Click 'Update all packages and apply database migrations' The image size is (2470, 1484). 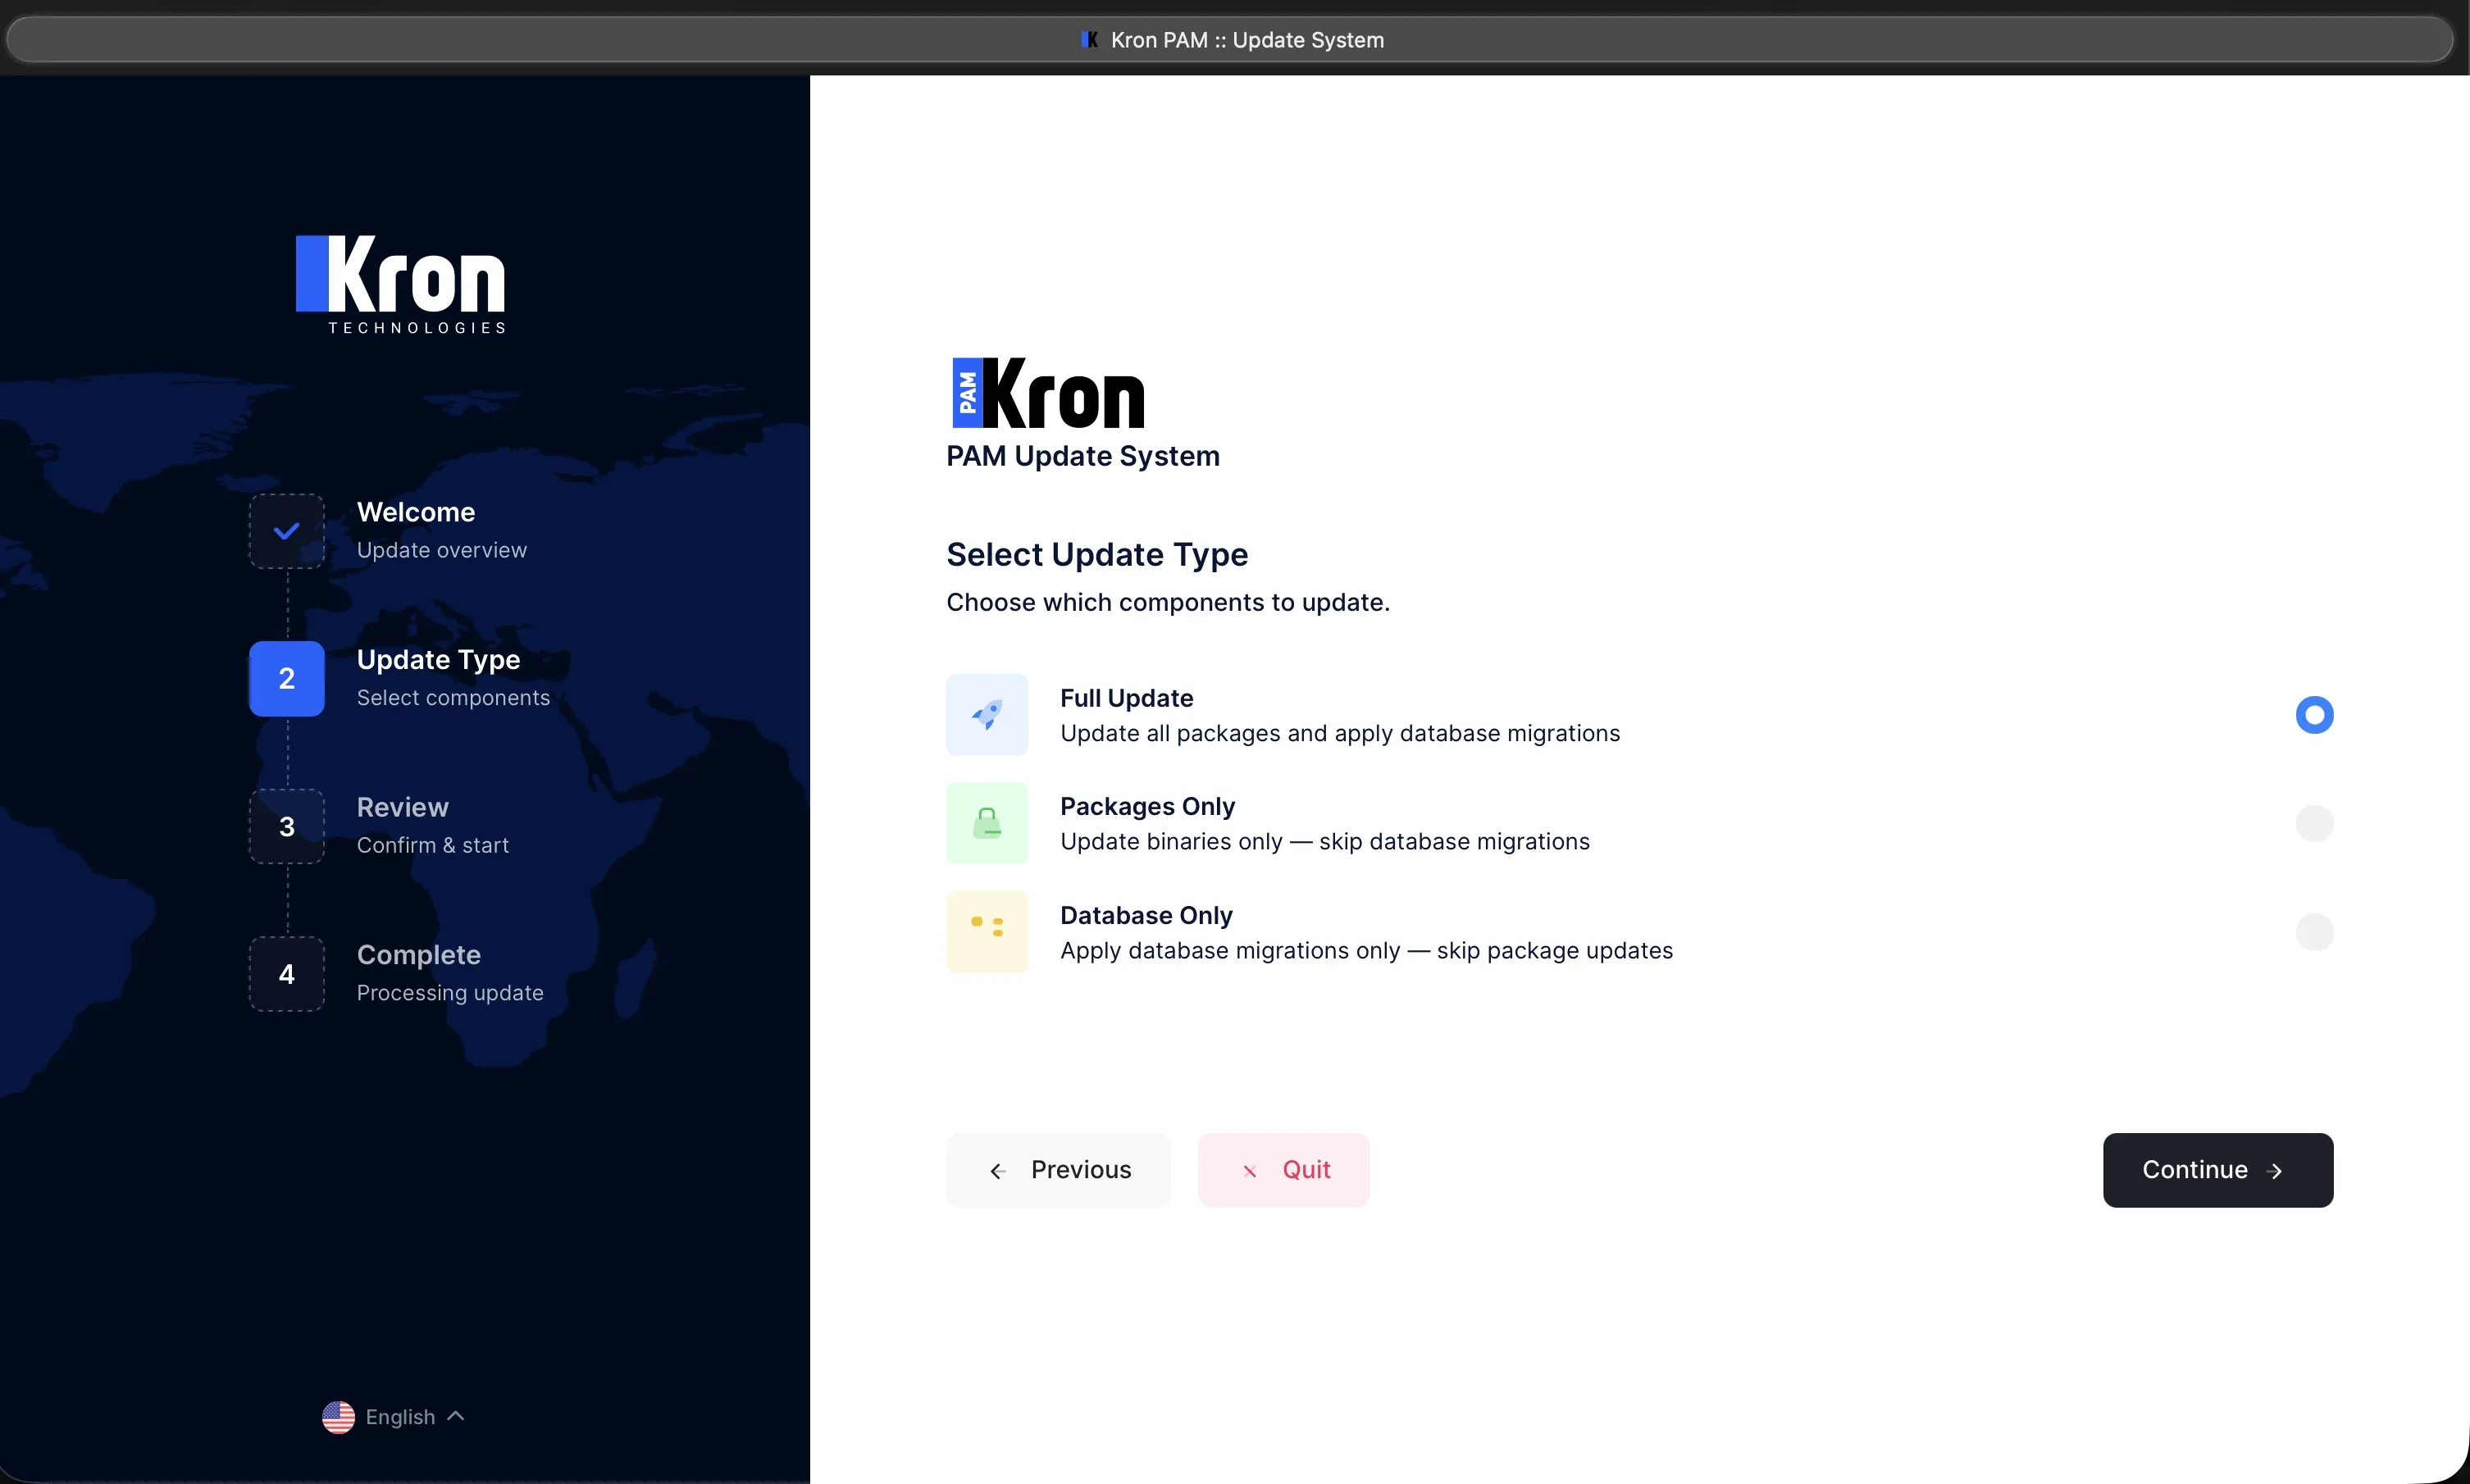1340,733
